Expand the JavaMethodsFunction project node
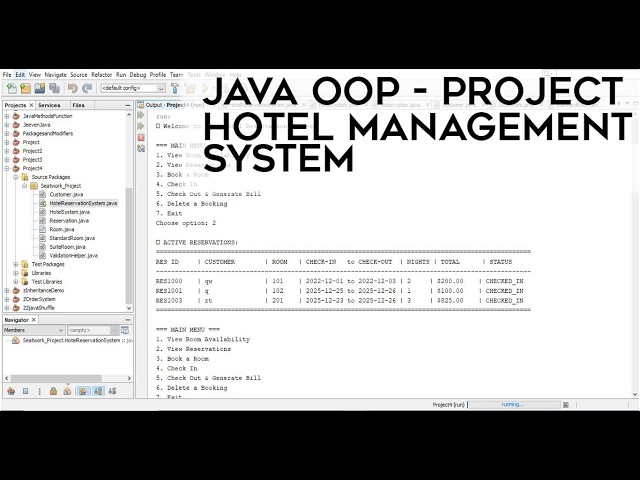 pyautogui.click(x=7, y=116)
